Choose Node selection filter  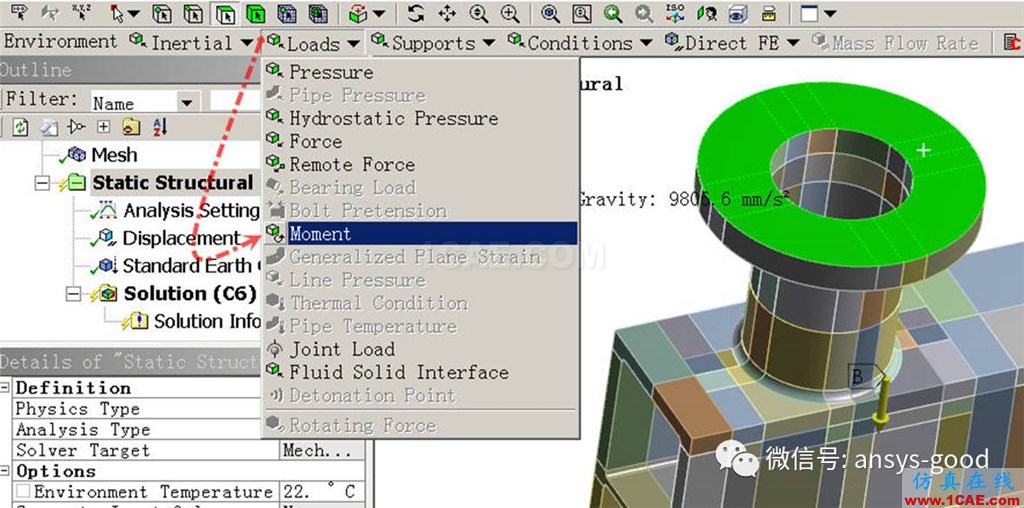(x=287, y=13)
